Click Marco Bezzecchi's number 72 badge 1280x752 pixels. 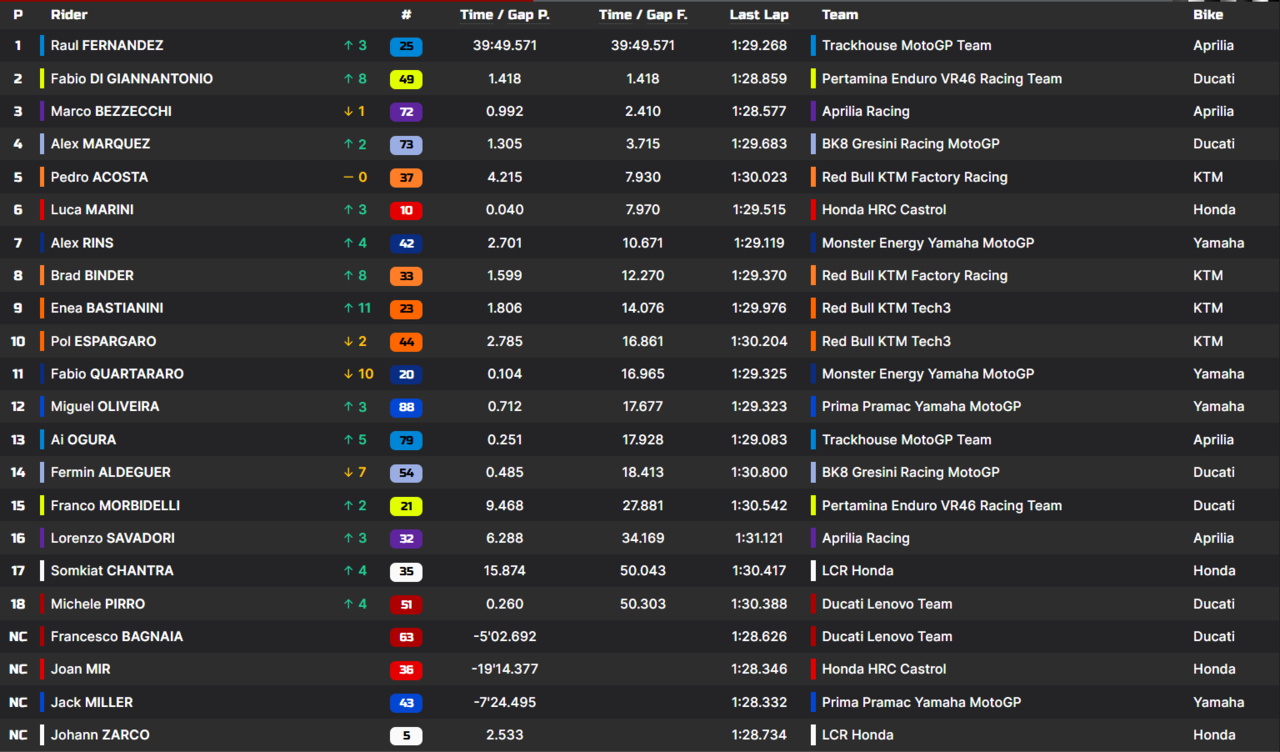[406, 112]
